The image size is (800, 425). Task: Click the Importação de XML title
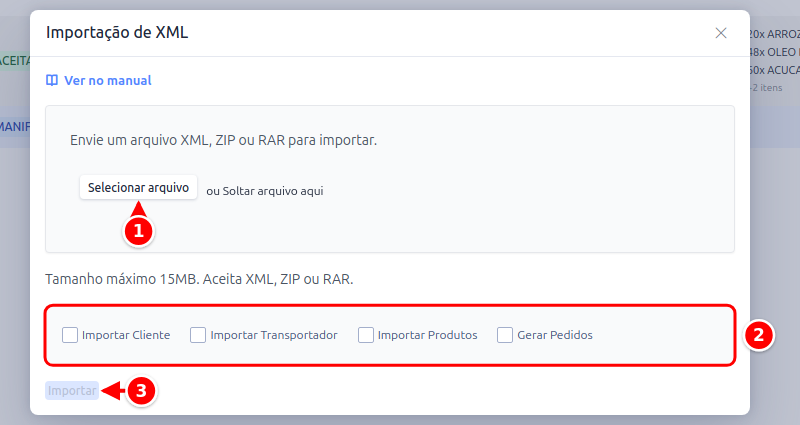117,33
